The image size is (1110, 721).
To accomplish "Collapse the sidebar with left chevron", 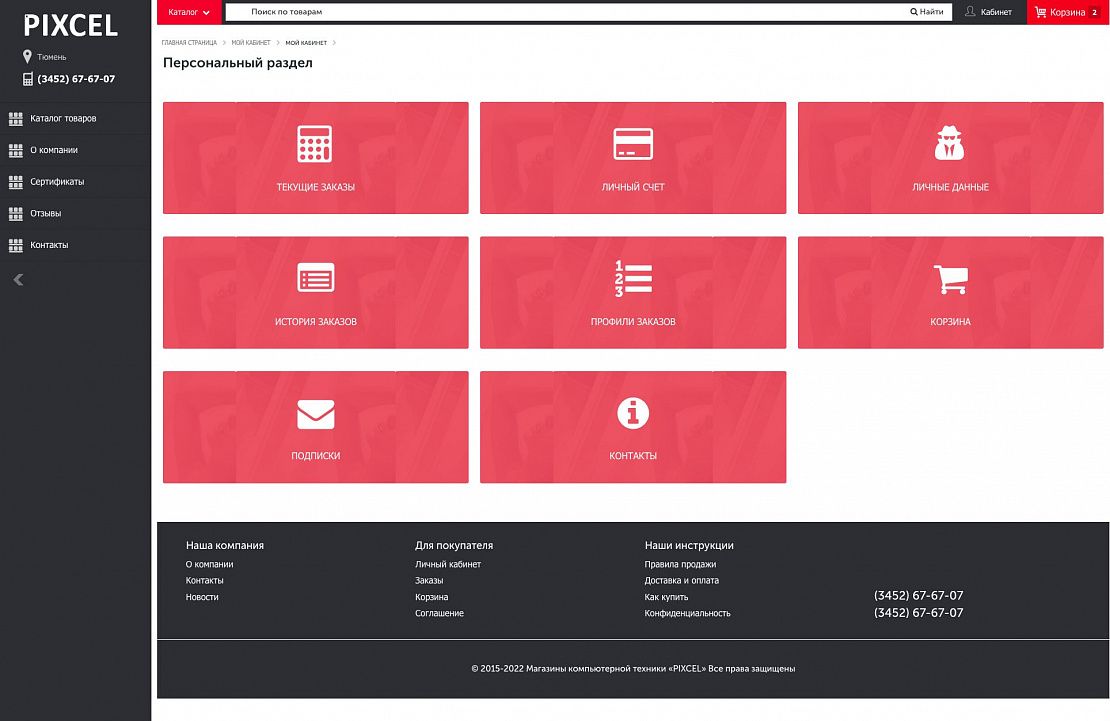I will [x=18, y=280].
